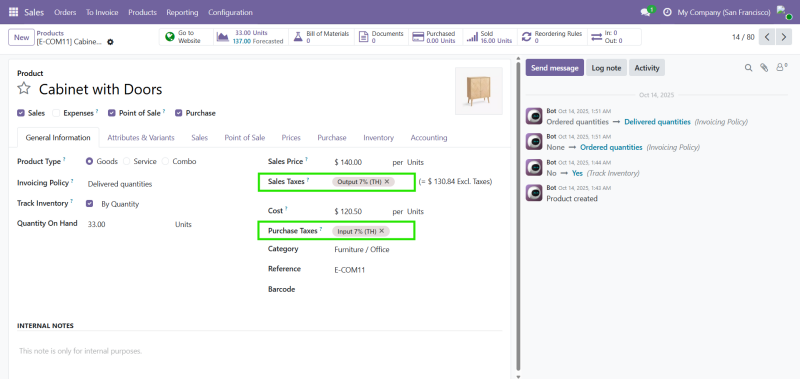800x379 pixels.
Task: Open the Reordering Rules stat button
Action: pyautogui.click(x=552, y=37)
